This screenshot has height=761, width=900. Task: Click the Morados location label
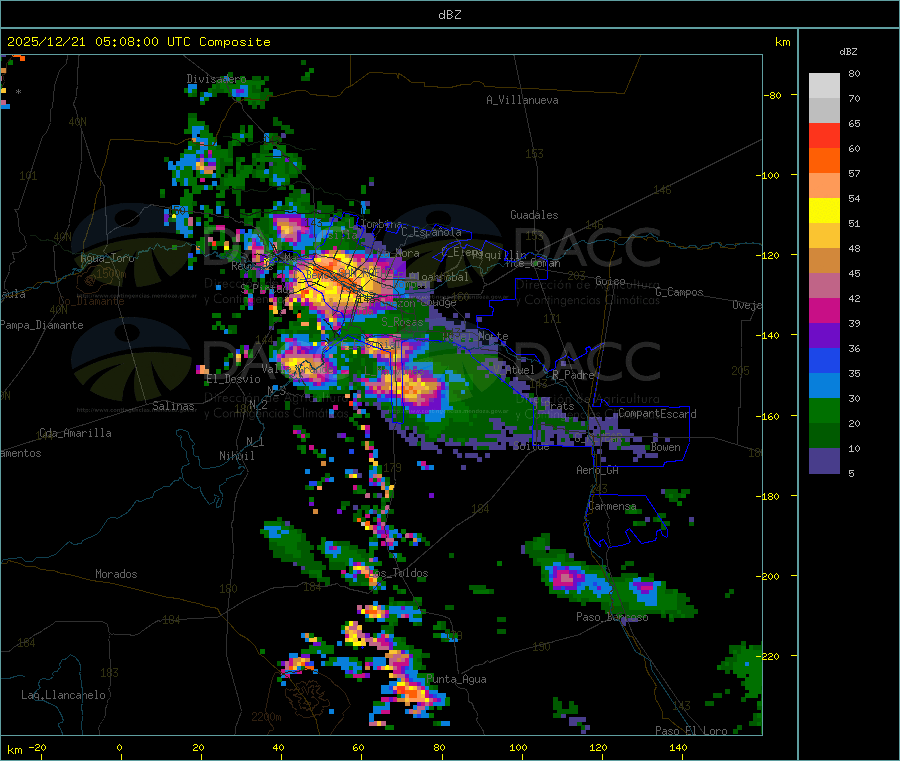[x=116, y=574]
